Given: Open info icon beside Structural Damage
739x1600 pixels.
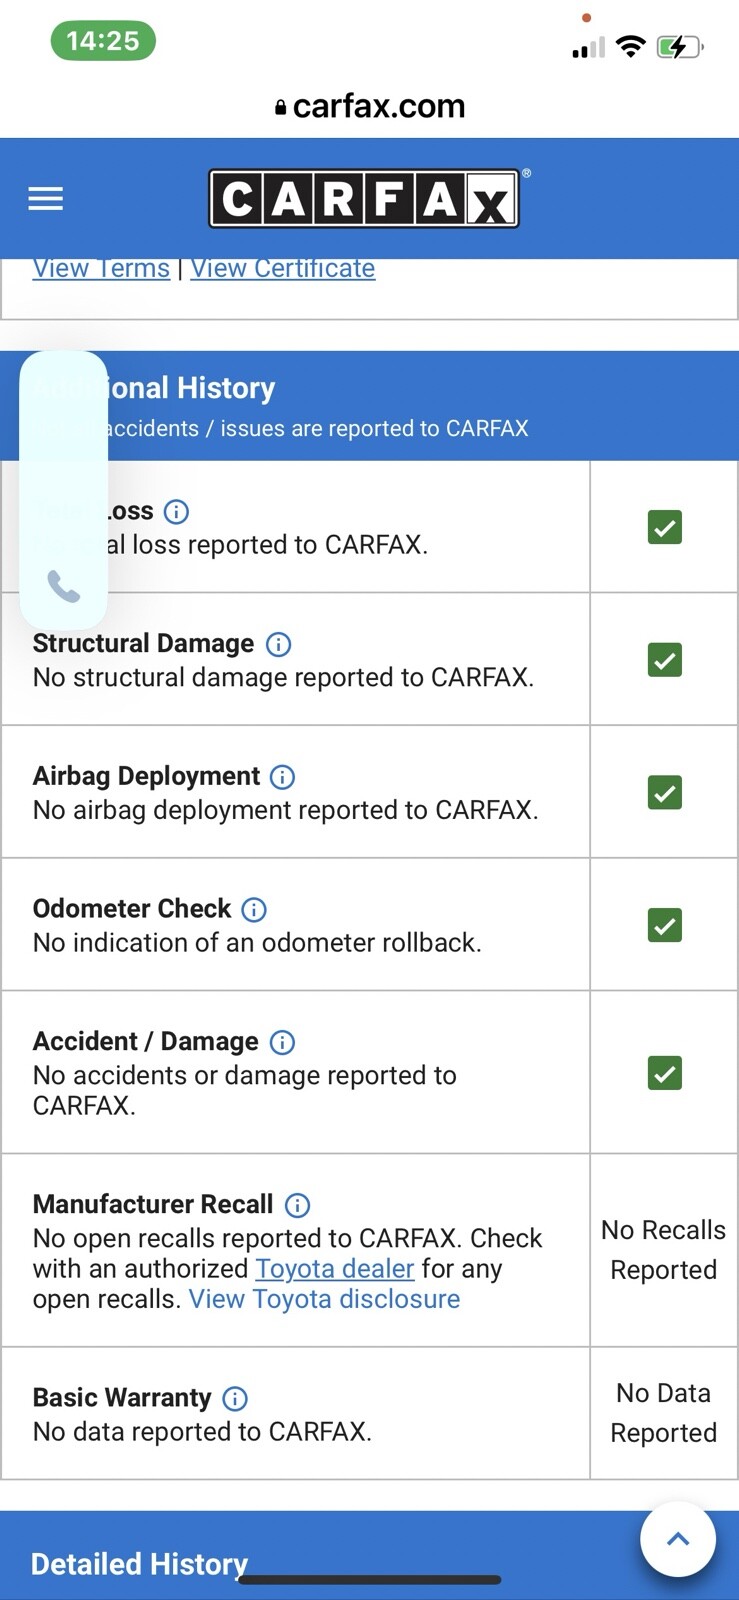Looking at the screenshot, I should pos(279,644).
